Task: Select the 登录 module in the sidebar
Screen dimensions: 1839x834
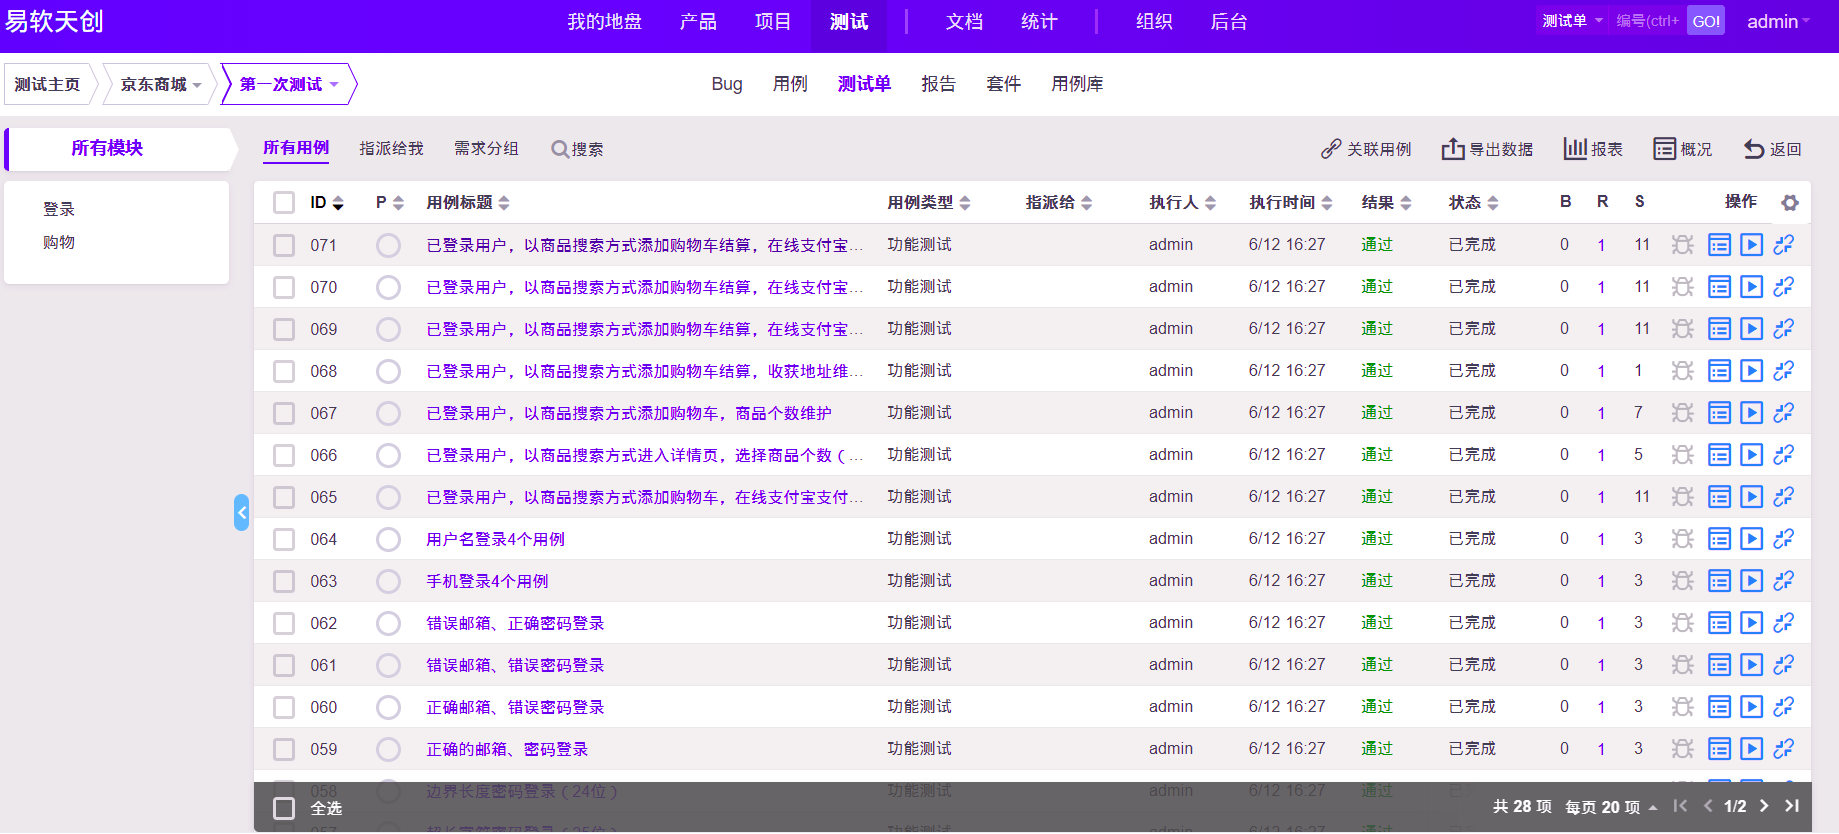Action: click(x=59, y=209)
